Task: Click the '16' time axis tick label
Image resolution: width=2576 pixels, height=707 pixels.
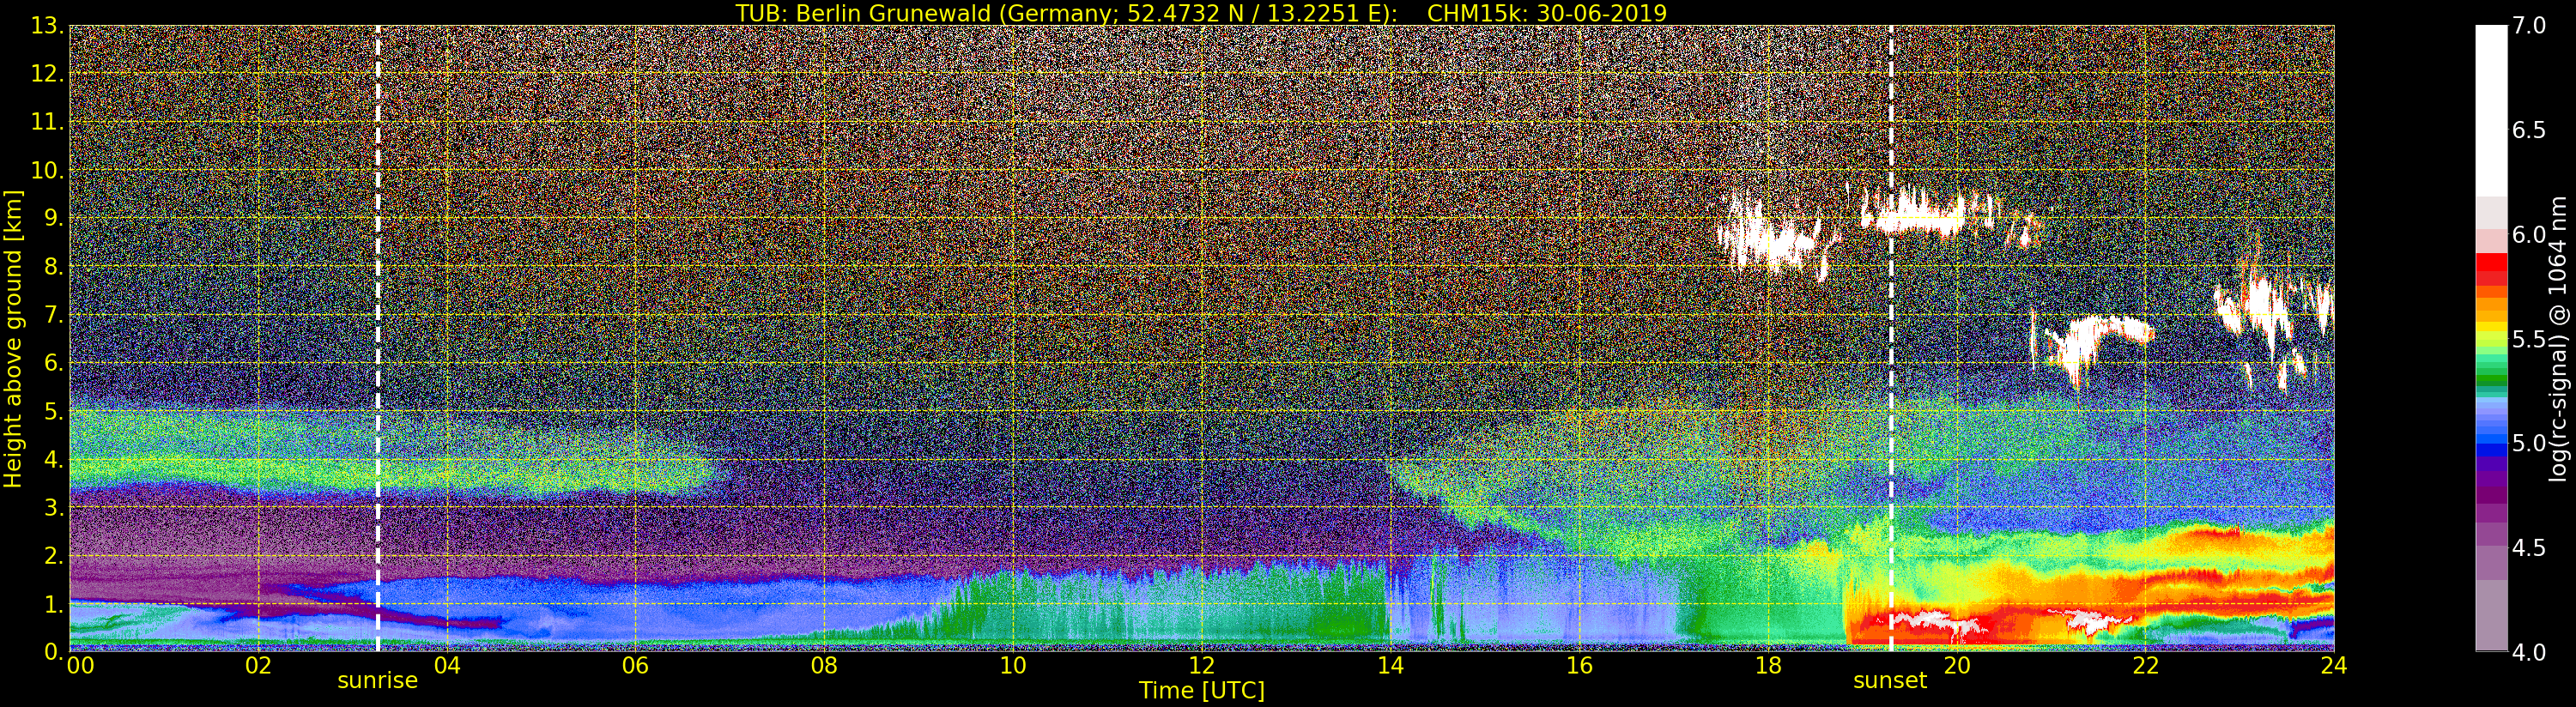Action: (1579, 665)
